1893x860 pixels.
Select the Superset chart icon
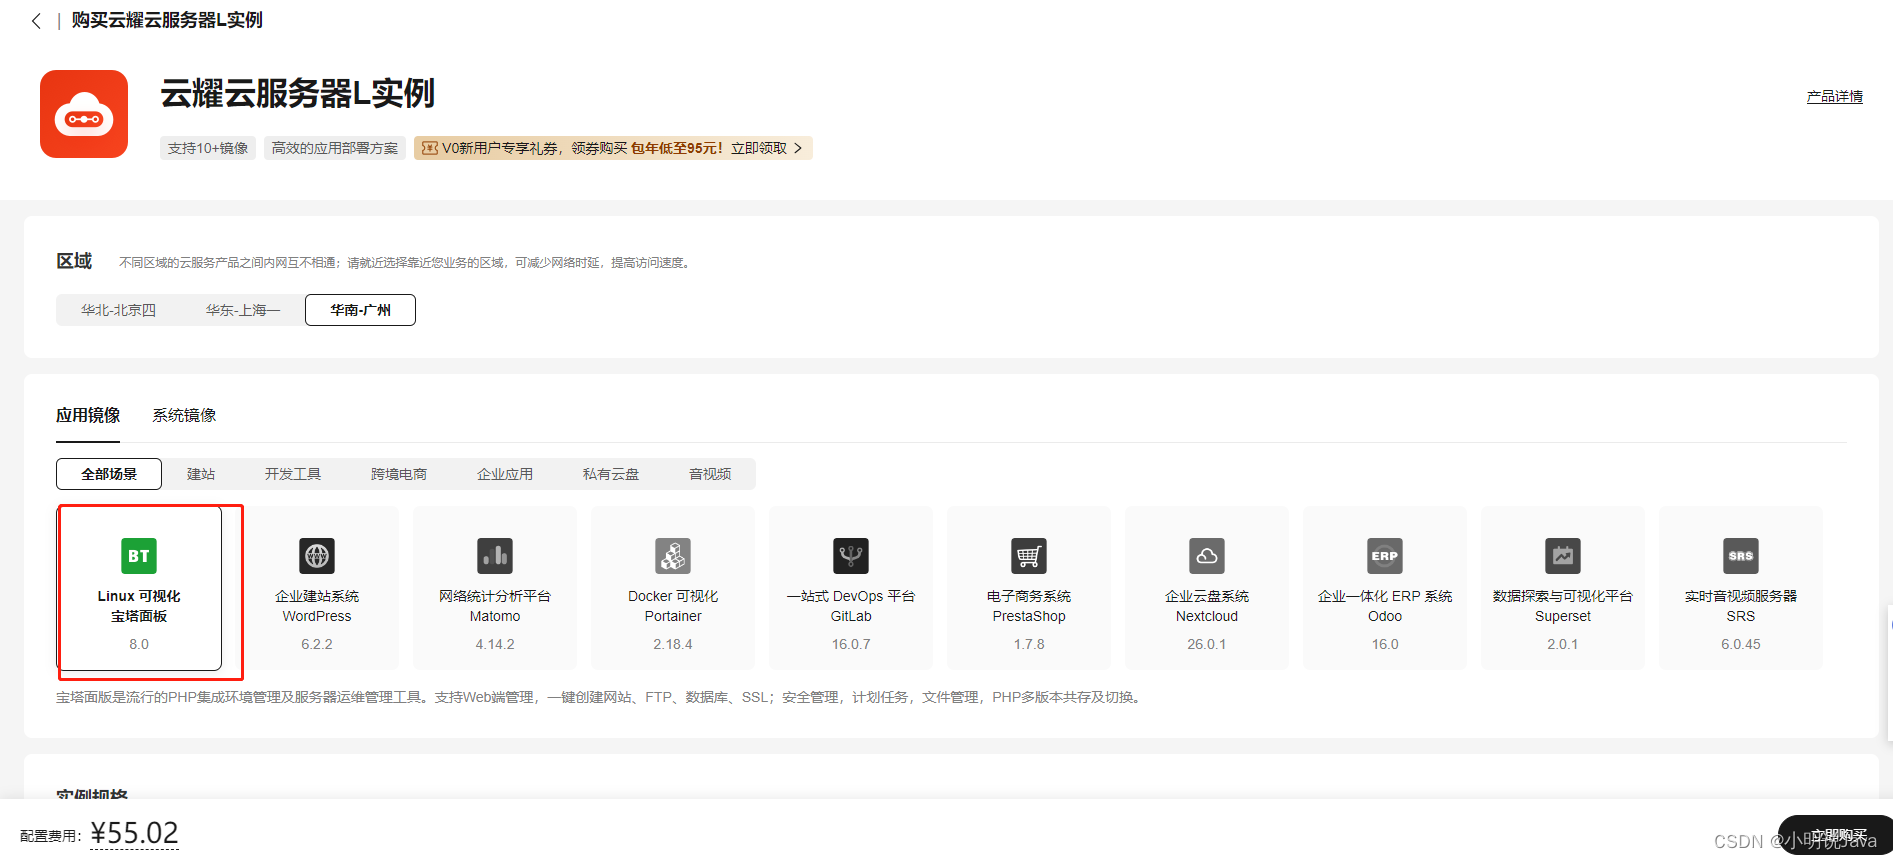(1563, 556)
